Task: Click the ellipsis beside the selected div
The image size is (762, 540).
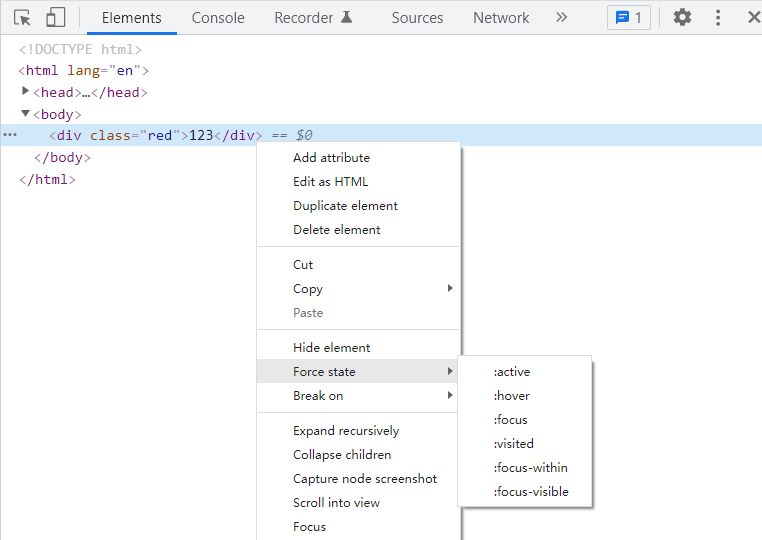Action: point(10,135)
